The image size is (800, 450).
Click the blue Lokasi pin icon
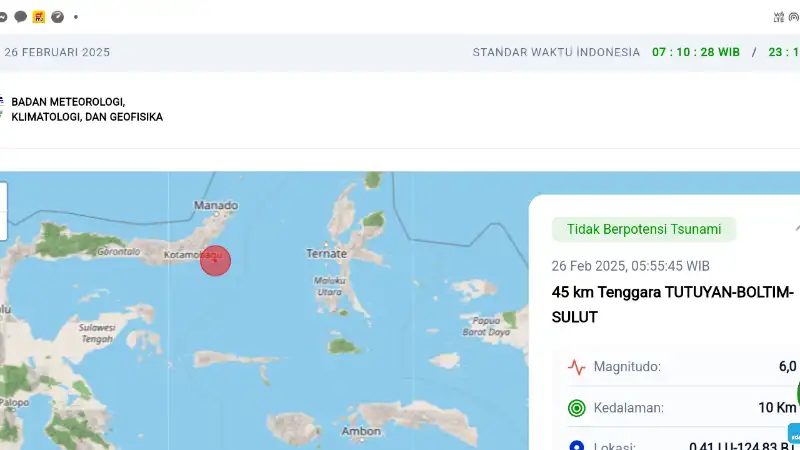pos(577,445)
